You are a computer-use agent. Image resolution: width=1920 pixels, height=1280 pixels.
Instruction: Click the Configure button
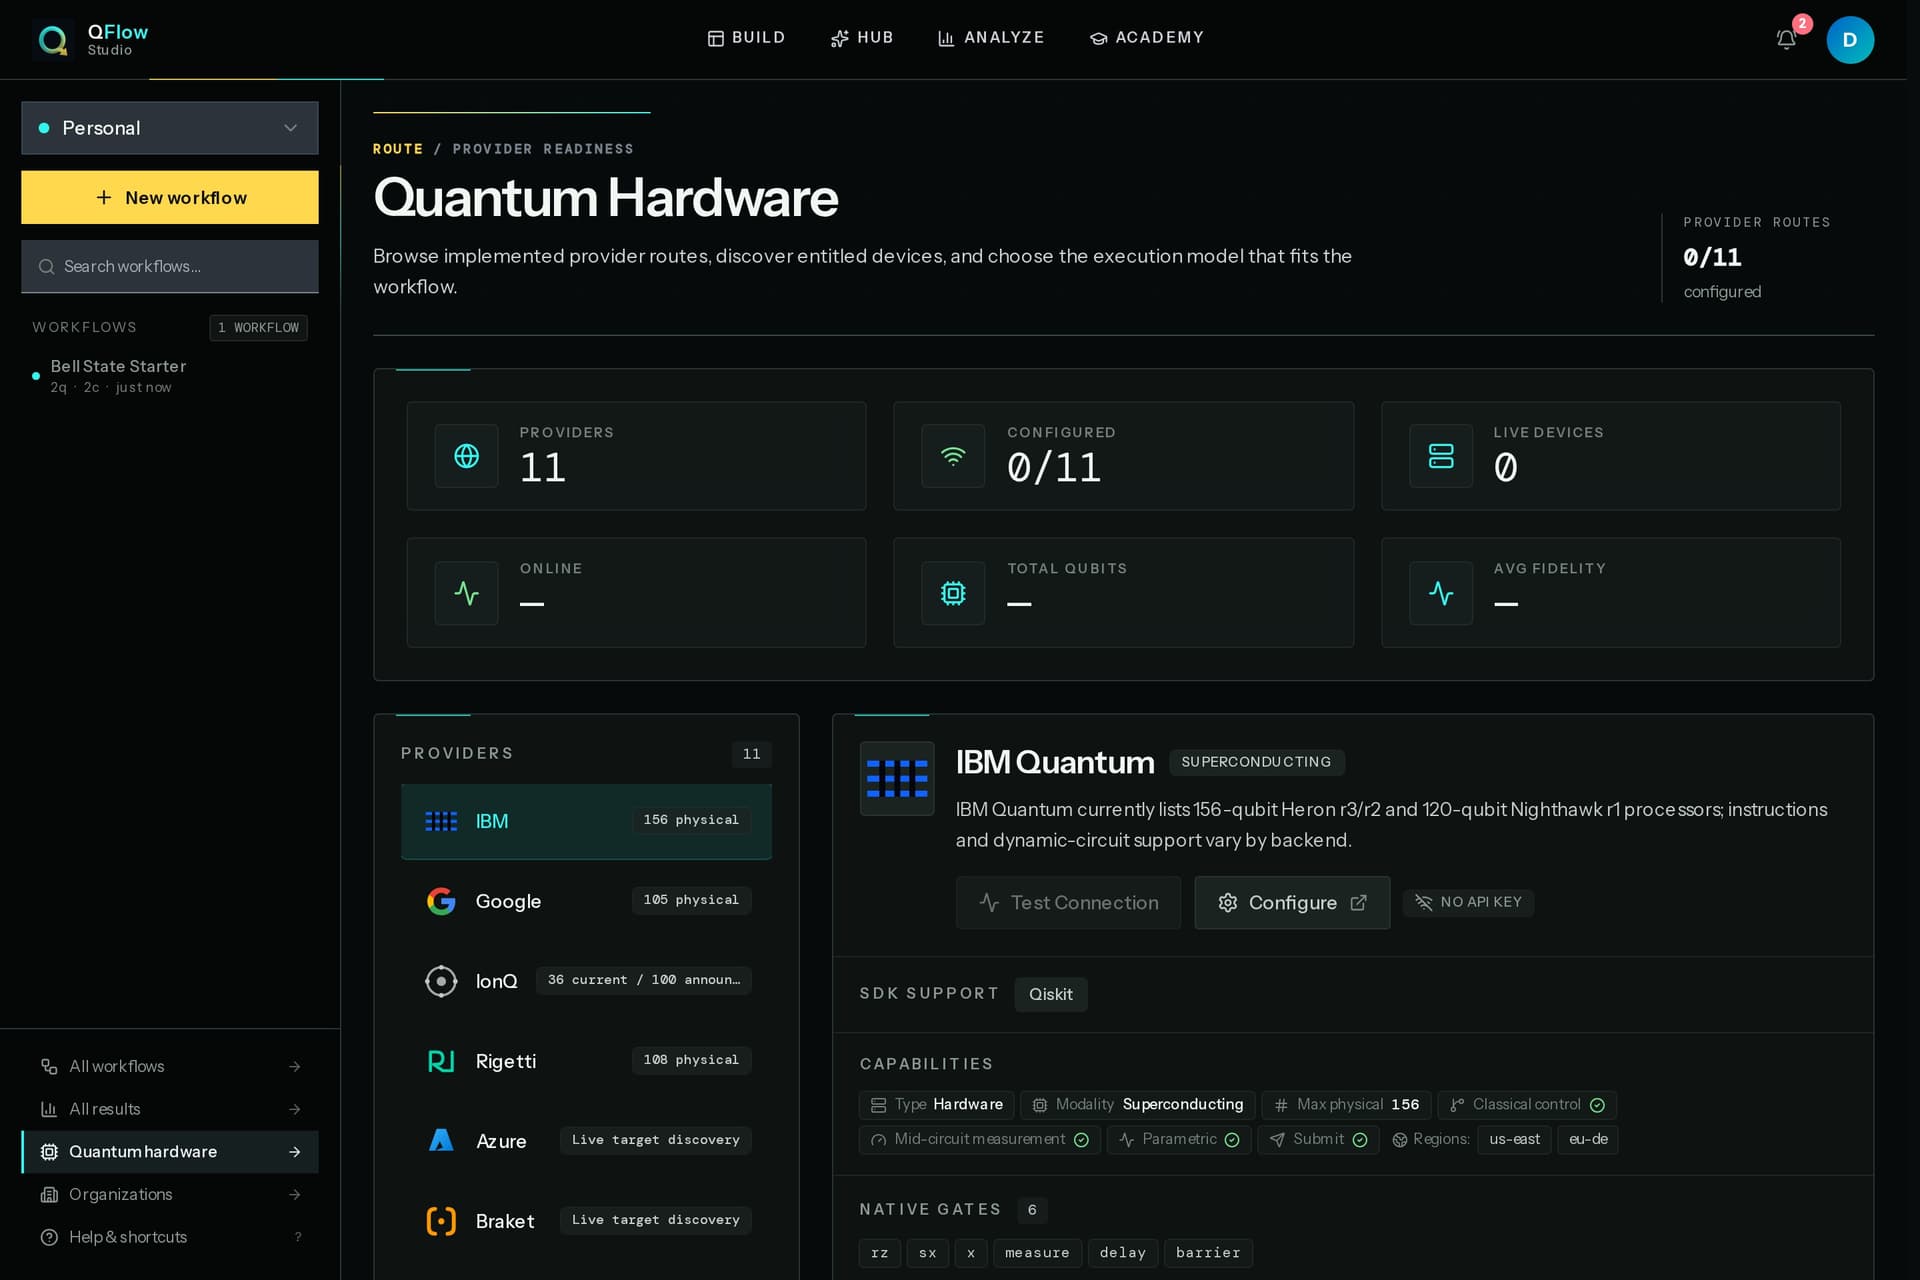[x=1292, y=903]
